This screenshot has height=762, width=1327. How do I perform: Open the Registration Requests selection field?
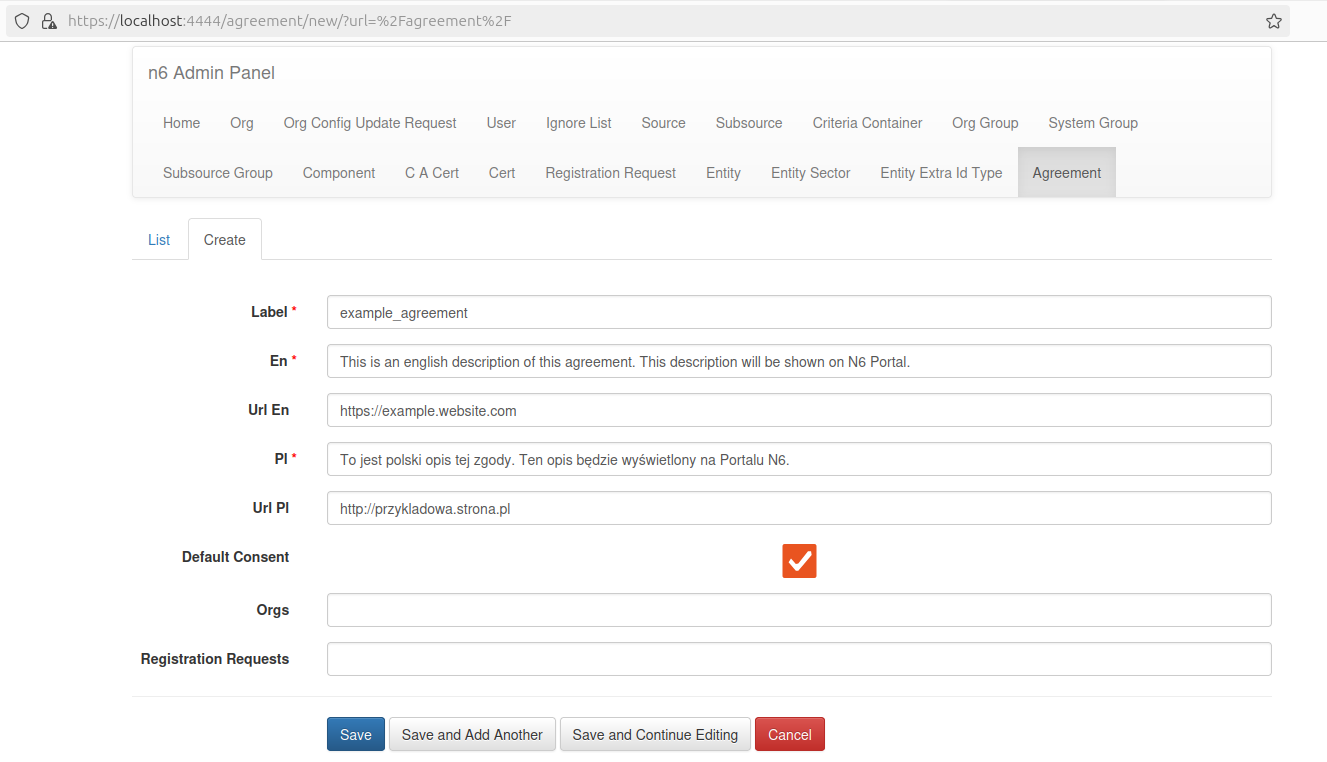(799, 659)
